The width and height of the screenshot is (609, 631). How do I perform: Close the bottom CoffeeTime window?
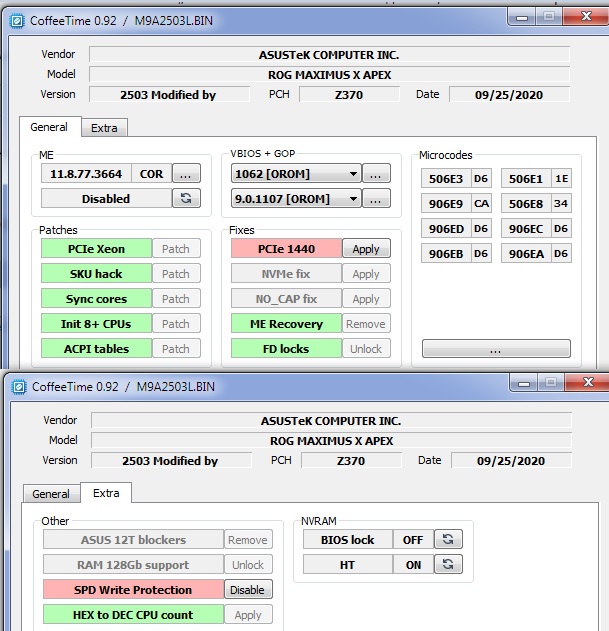(x=588, y=382)
